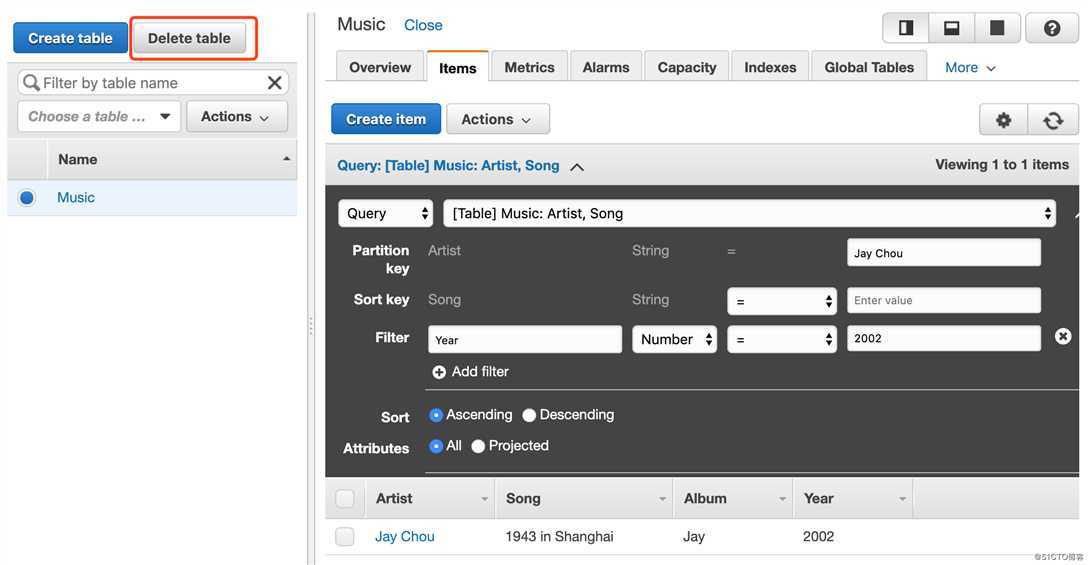Tick the select-all items header checkbox
1088x565 pixels.
[345, 498]
